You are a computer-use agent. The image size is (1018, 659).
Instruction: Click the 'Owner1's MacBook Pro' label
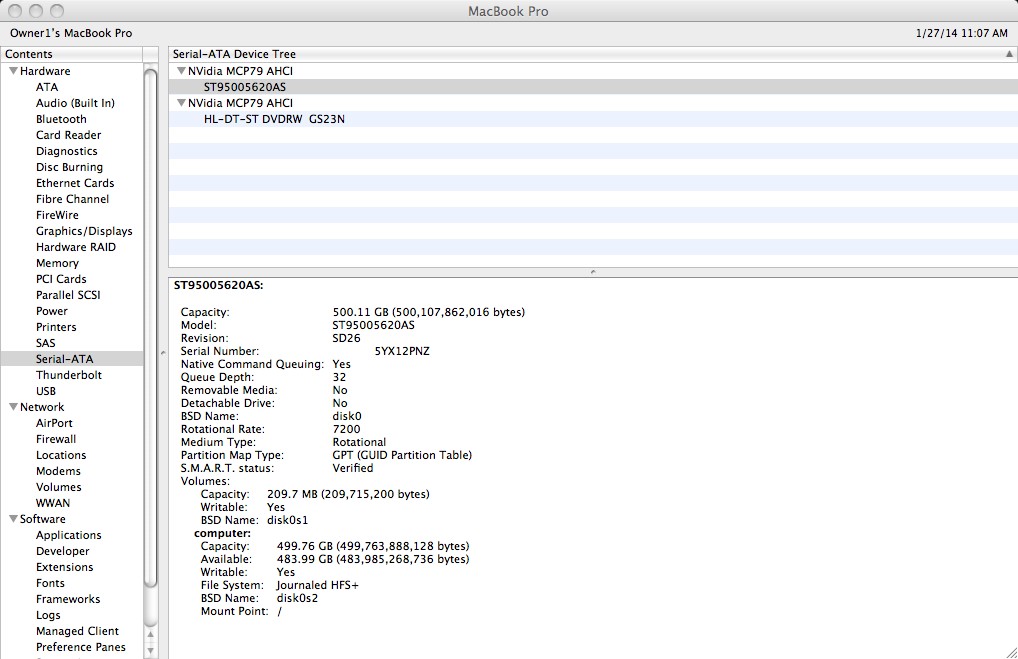pyautogui.click(x=71, y=33)
